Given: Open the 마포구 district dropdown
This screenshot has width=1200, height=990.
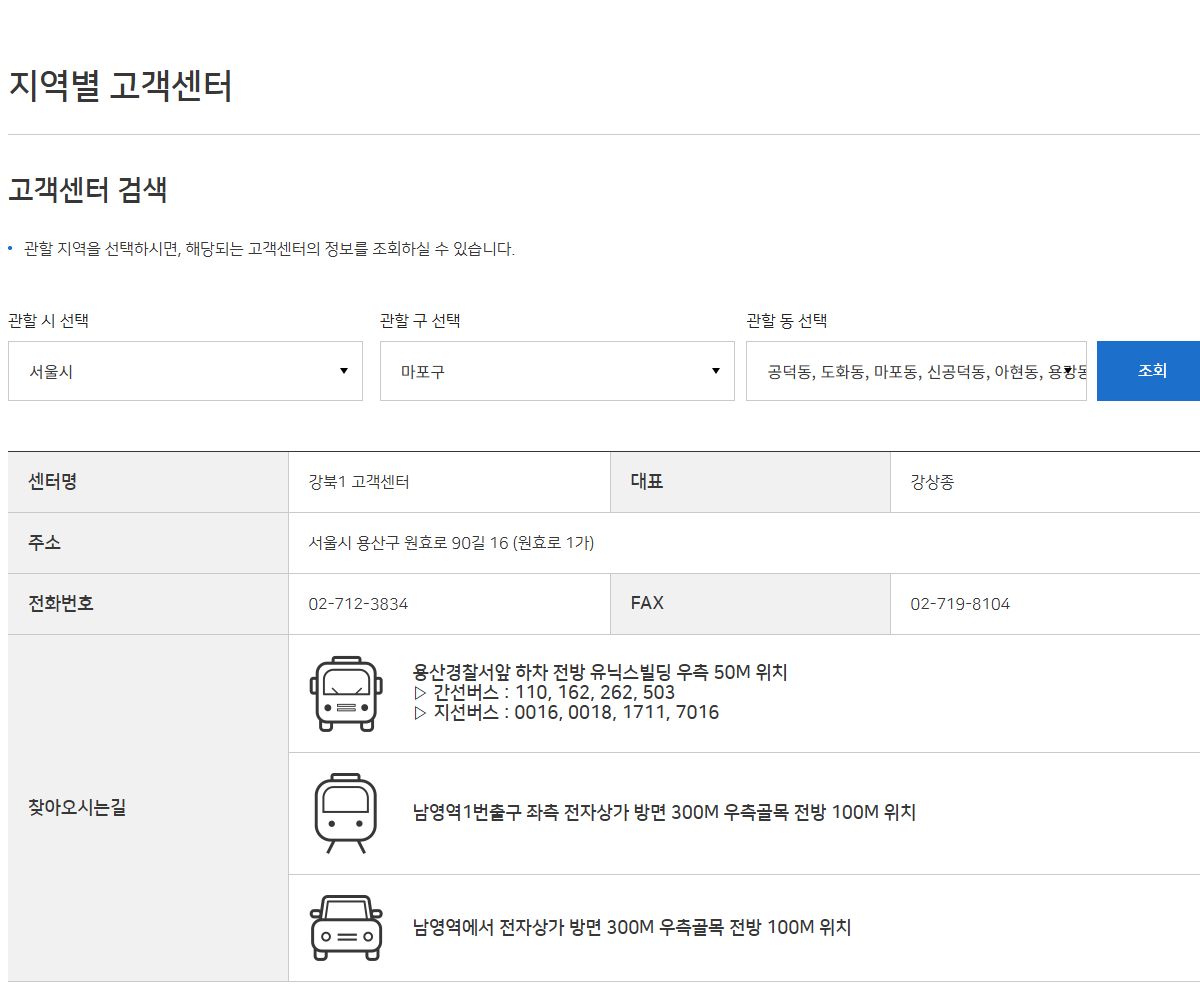Looking at the screenshot, I should click(557, 371).
